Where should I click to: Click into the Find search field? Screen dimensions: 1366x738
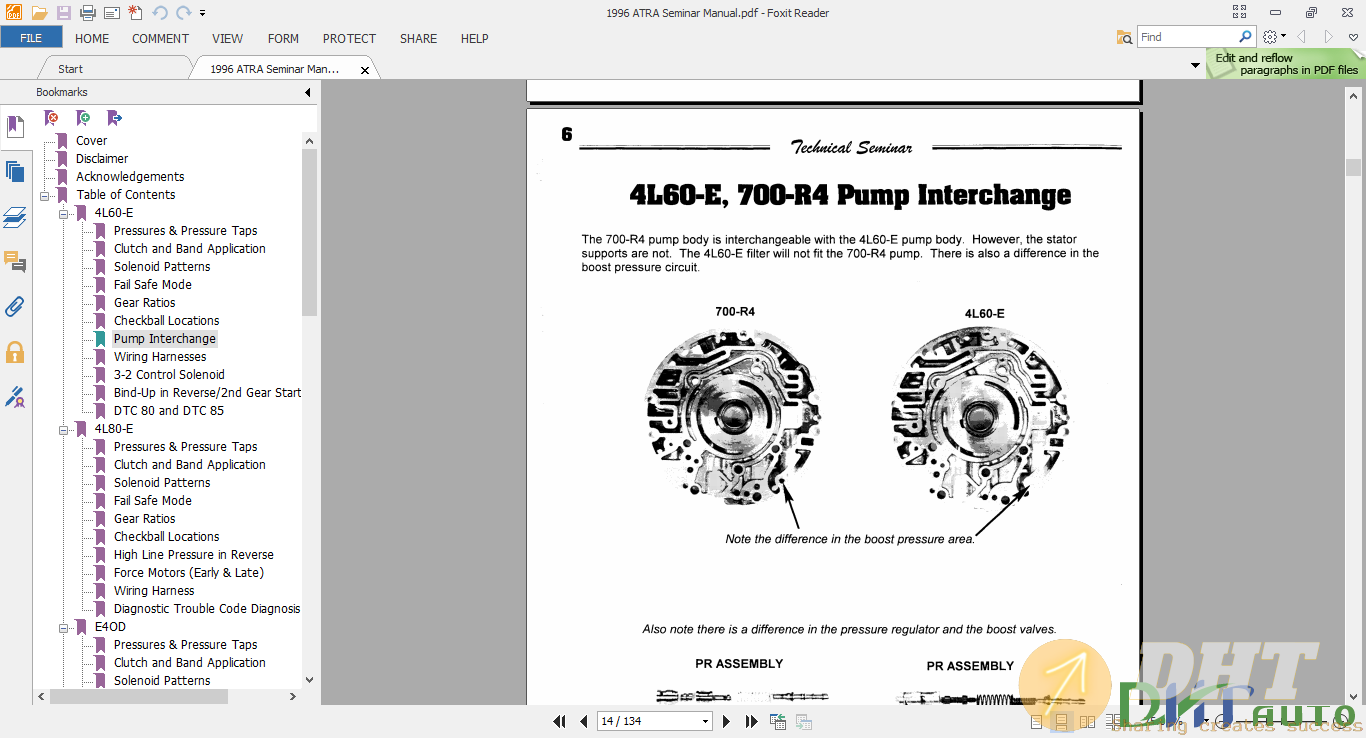pos(1188,37)
